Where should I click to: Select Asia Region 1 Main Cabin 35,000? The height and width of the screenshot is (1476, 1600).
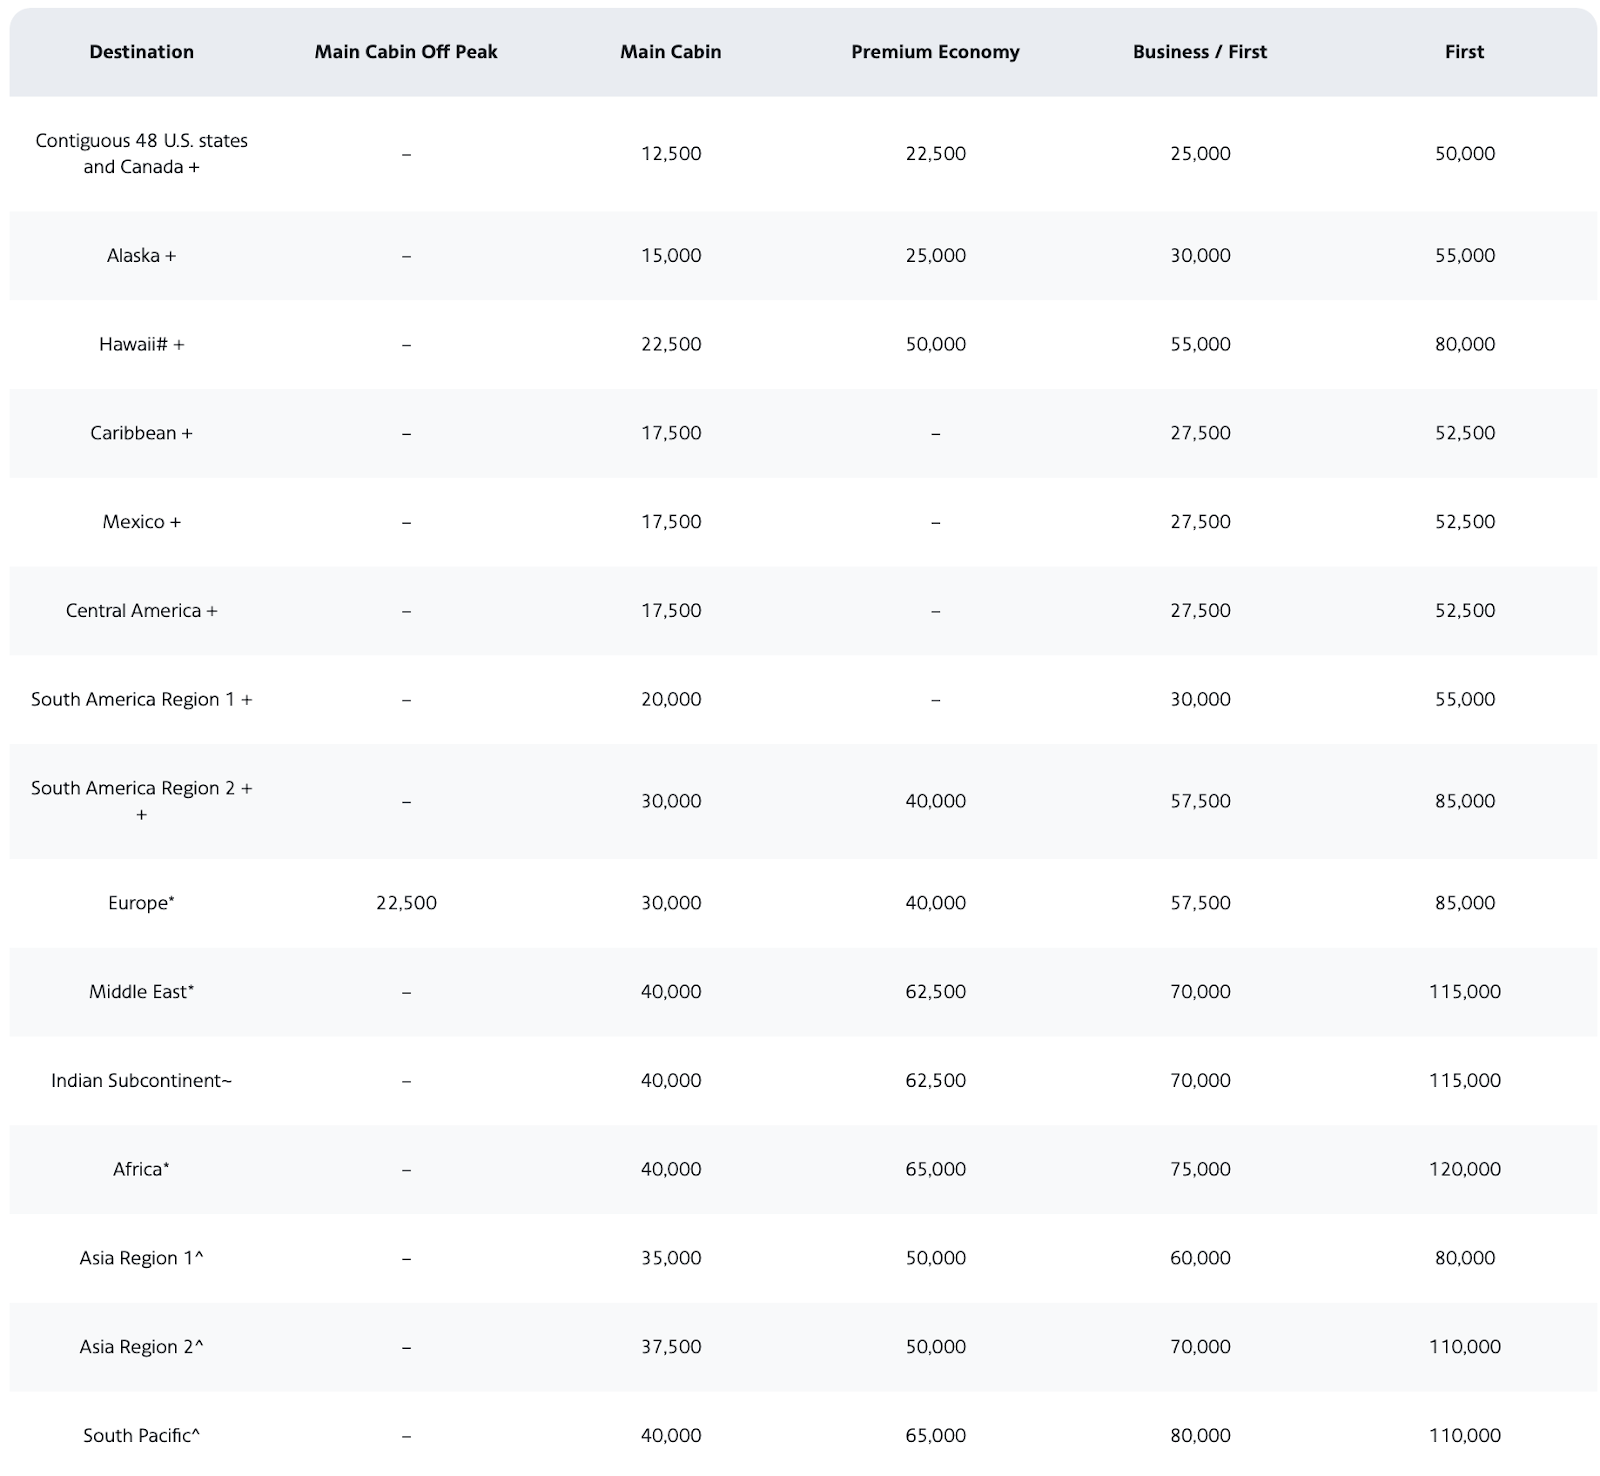click(x=671, y=1258)
